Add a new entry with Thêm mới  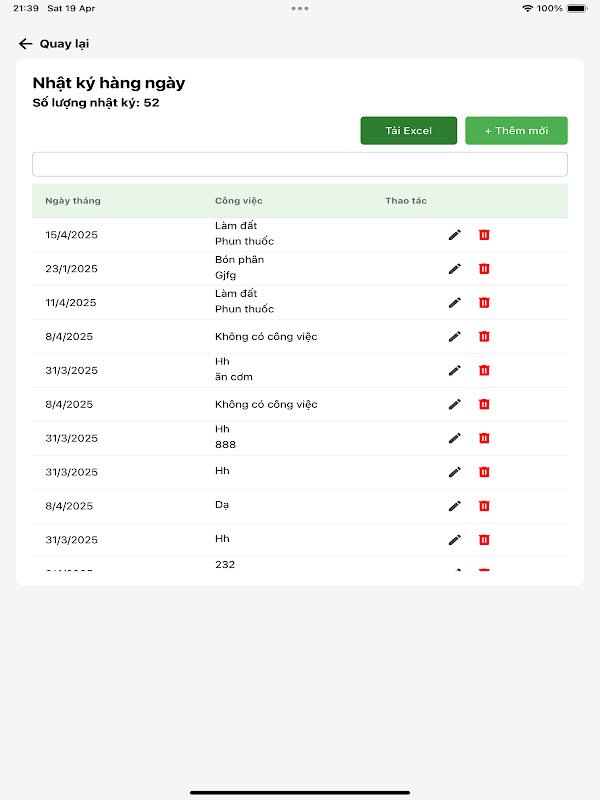pos(516,131)
